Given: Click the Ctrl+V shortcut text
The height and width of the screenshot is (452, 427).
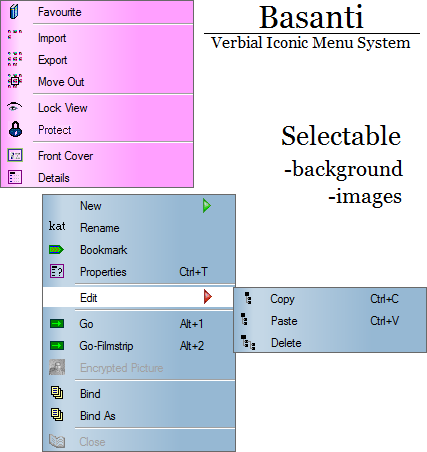Looking at the screenshot, I should tap(384, 321).
